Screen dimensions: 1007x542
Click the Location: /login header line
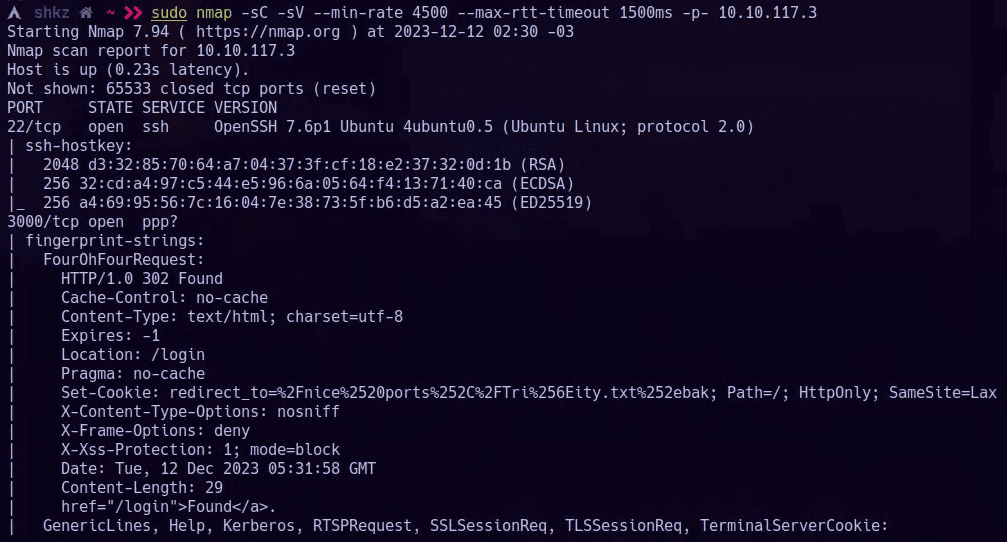coord(133,354)
